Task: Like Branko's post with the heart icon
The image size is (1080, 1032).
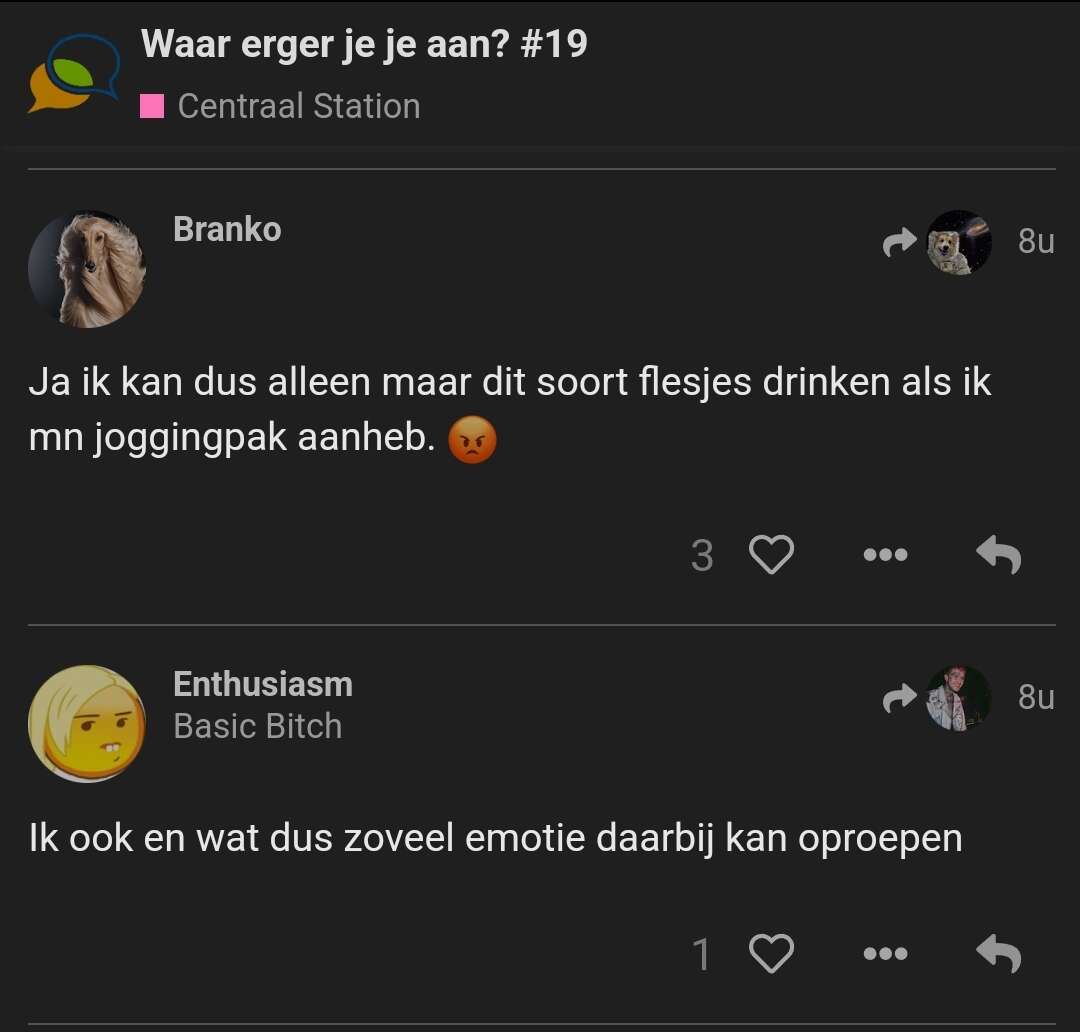Action: click(x=771, y=555)
